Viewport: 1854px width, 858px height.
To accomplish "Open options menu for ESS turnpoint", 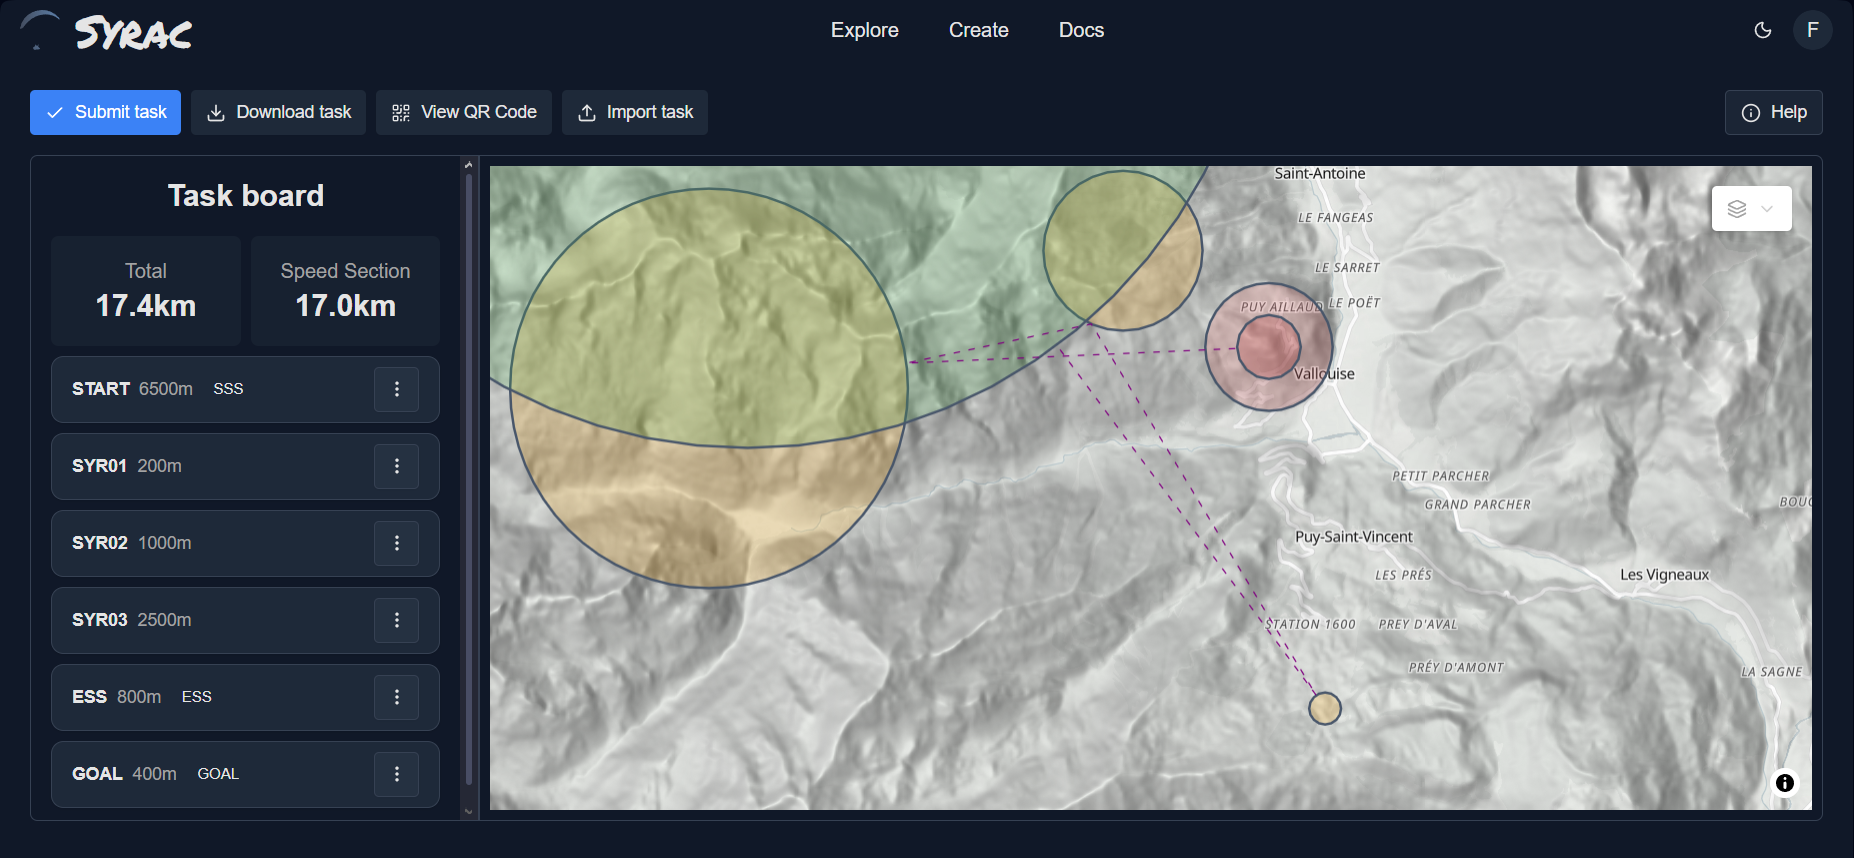I will 397,697.
